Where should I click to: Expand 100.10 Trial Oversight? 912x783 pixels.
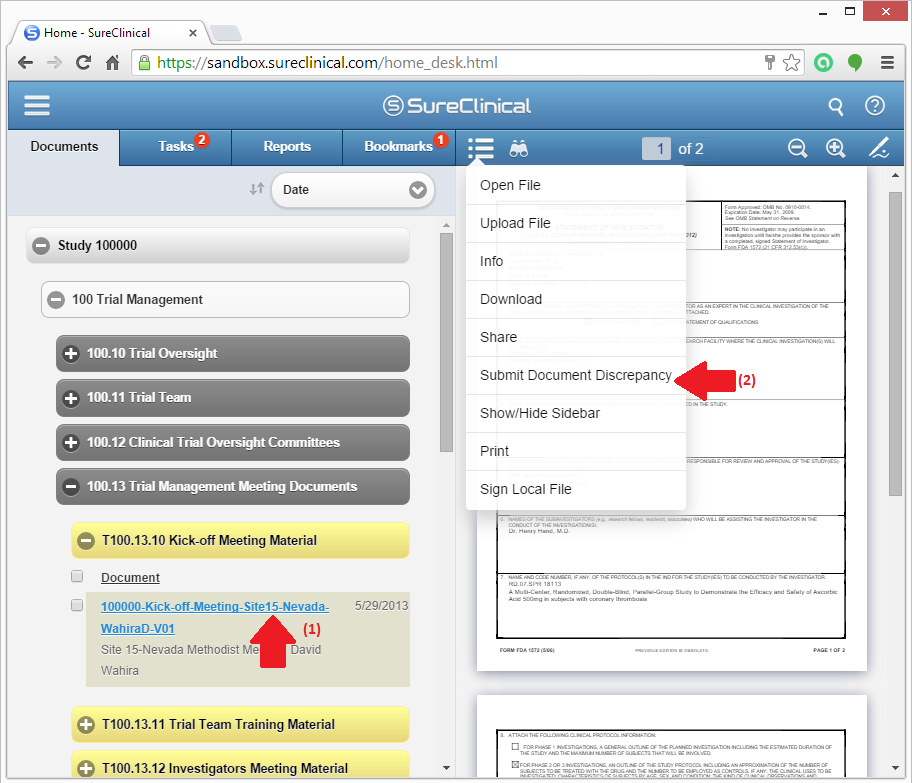(71, 354)
